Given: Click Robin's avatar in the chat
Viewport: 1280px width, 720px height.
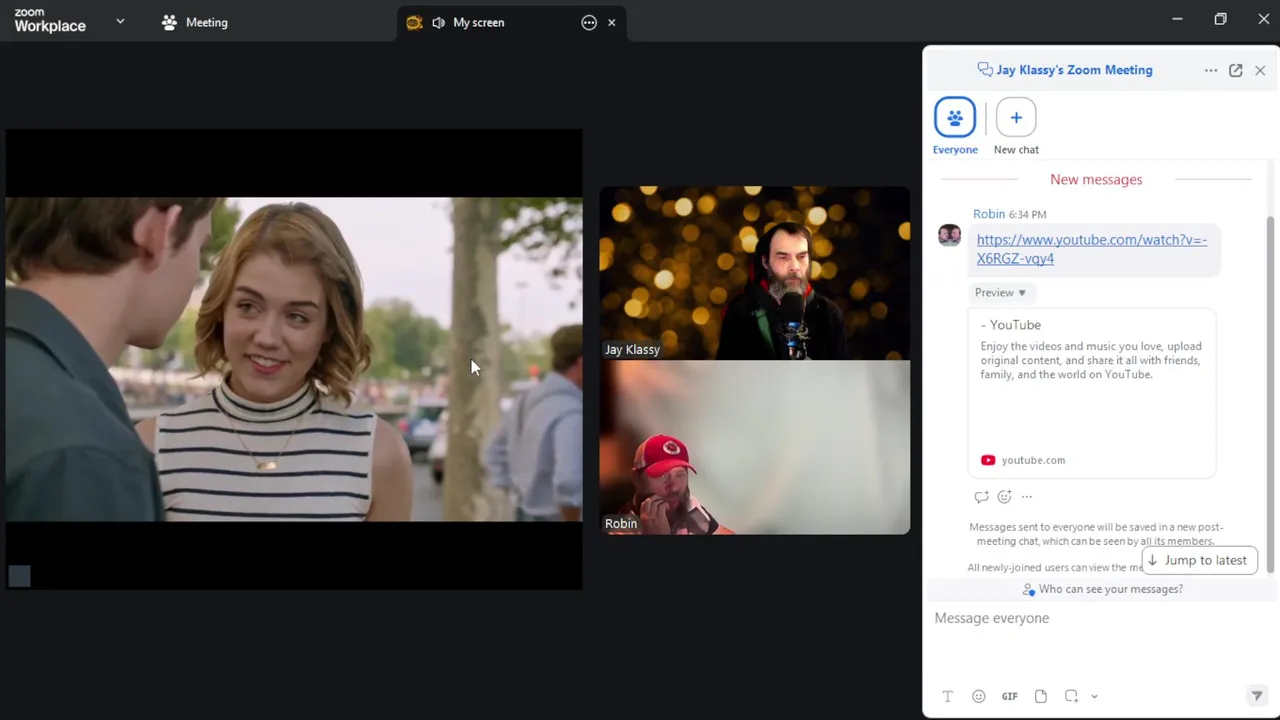Looking at the screenshot, I should [x=949, y=235].
